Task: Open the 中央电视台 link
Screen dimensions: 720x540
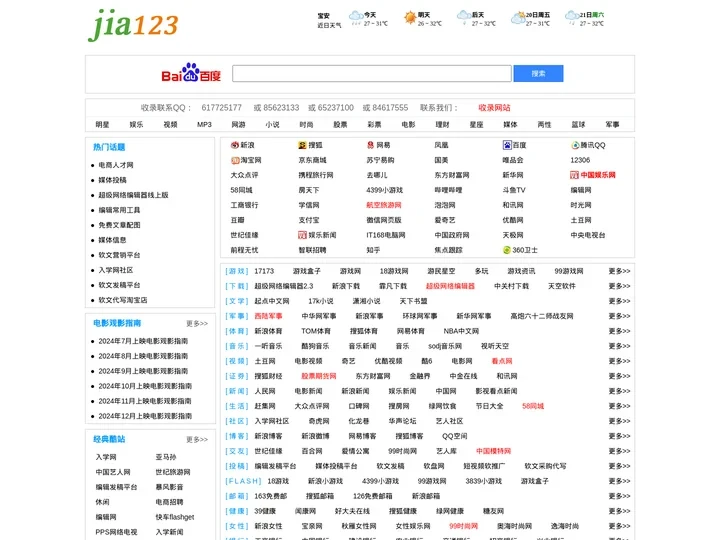Action: (x=588, y=235)
